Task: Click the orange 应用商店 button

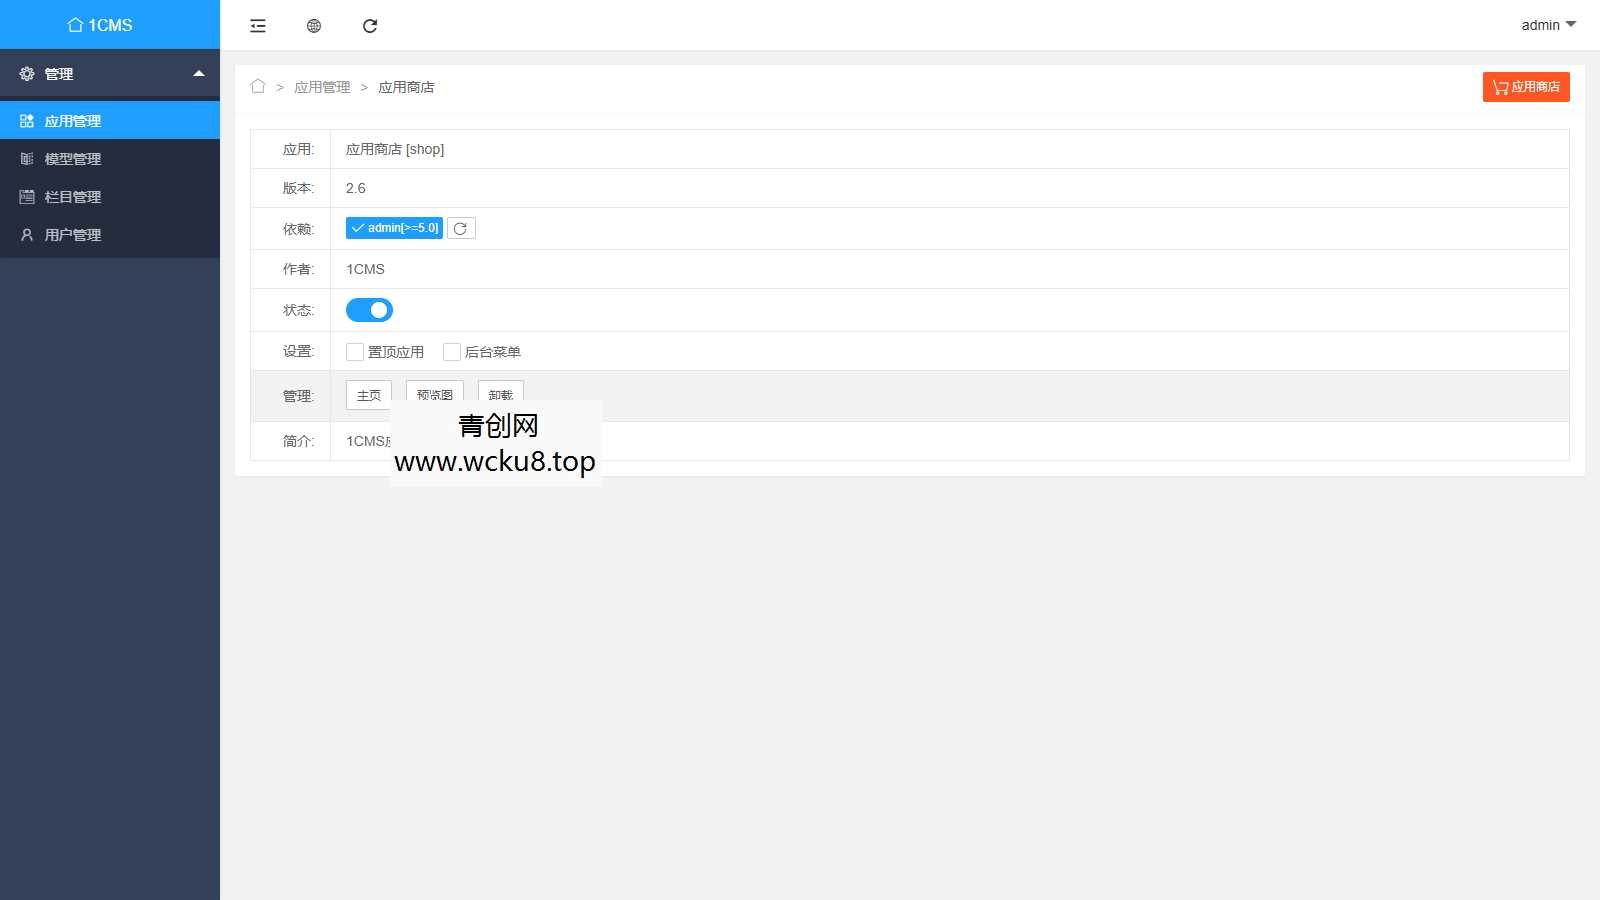Action: point(1526,87)
